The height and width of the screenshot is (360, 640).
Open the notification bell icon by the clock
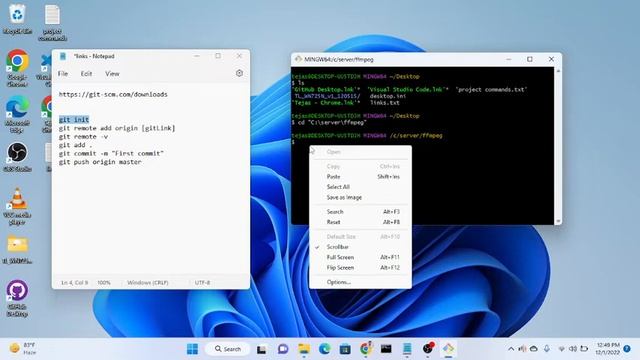click(x=627, y=349)
